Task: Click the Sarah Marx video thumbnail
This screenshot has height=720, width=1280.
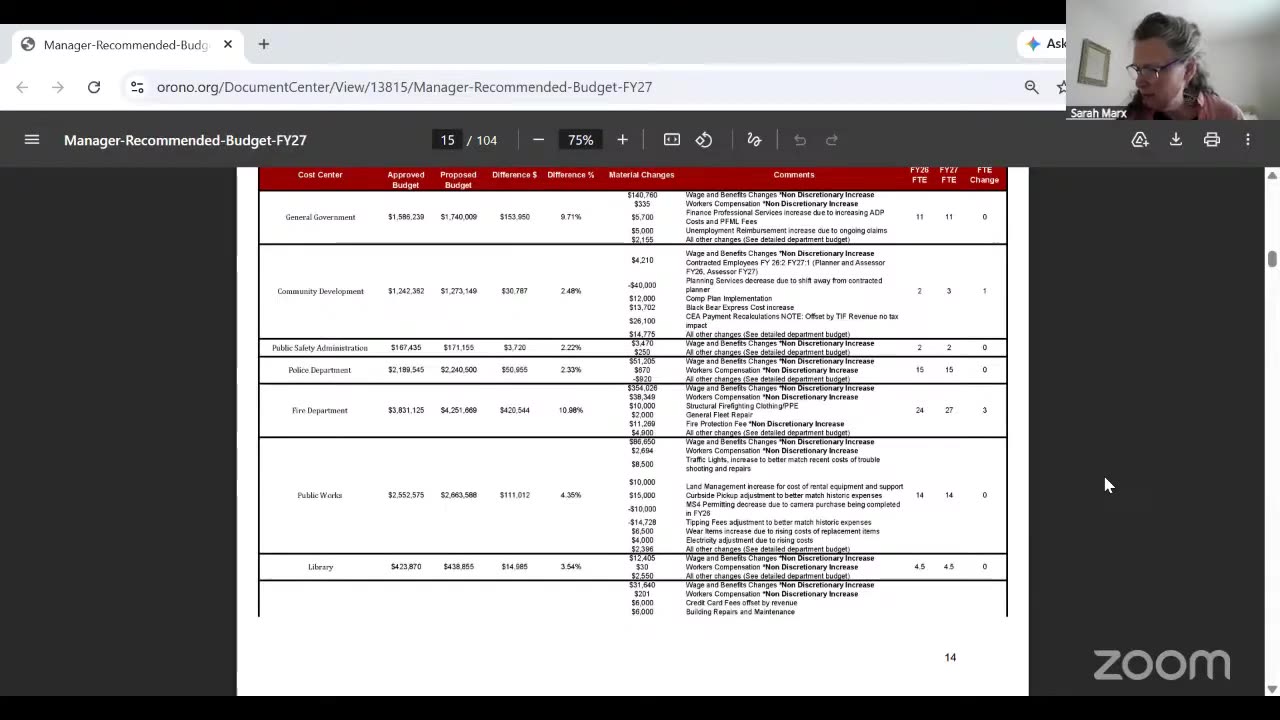Action: (x=1173, y=60)
